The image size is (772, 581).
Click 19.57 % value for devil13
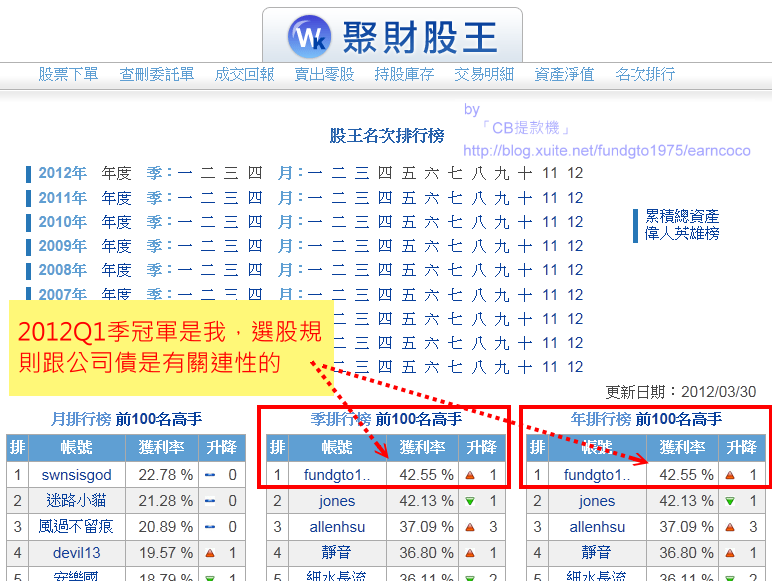[165, 553]
